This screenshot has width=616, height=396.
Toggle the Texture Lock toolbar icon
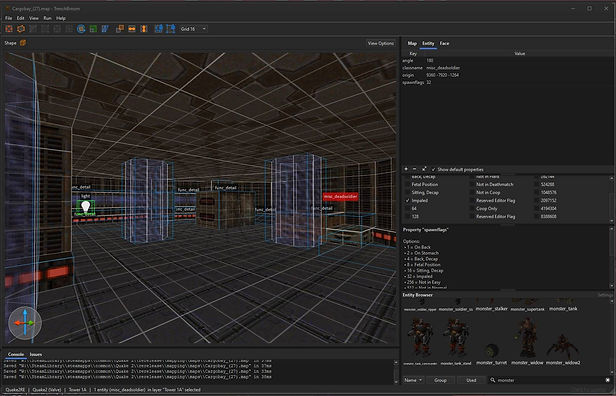[x=159, y=29]
